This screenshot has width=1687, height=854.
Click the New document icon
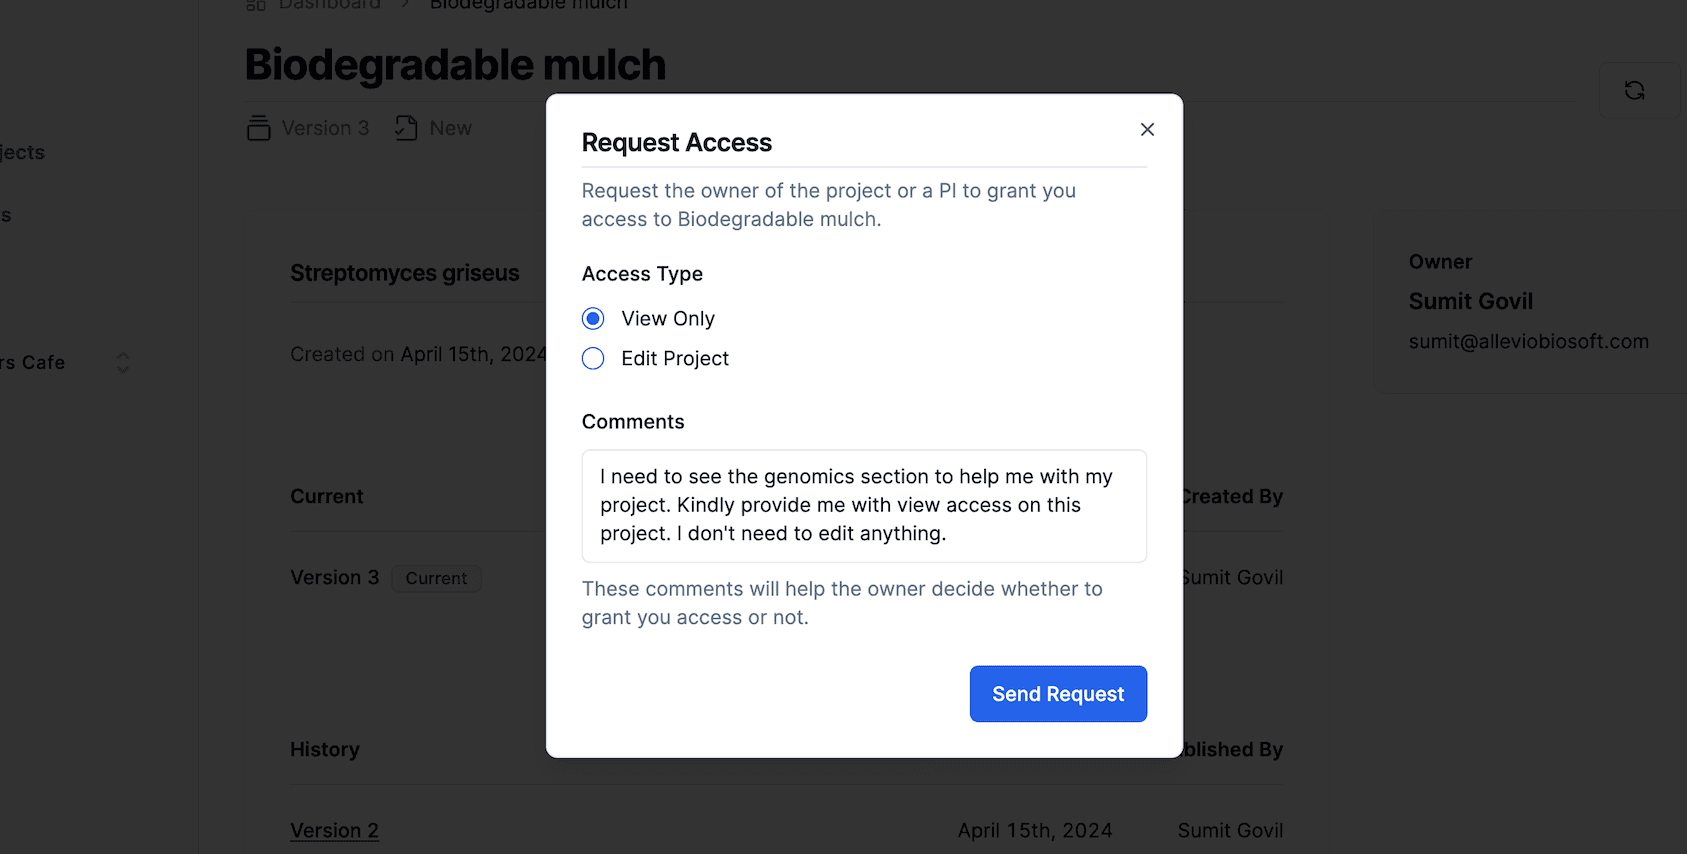[406, 128]
